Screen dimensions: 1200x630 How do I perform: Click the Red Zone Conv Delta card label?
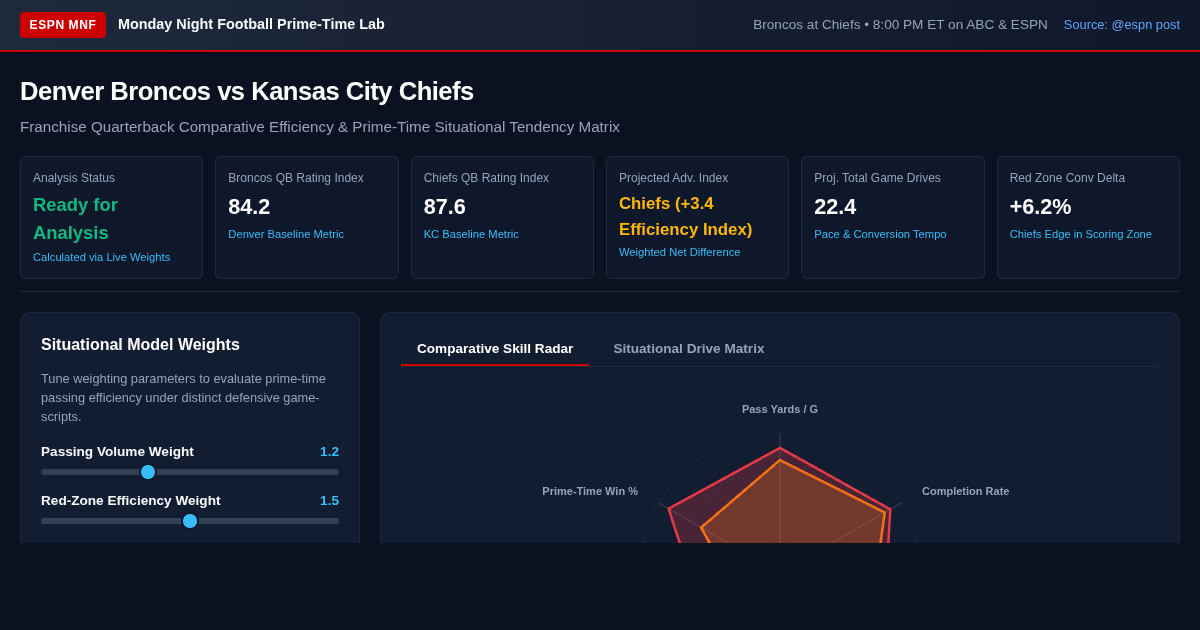tap(1067, 178)
